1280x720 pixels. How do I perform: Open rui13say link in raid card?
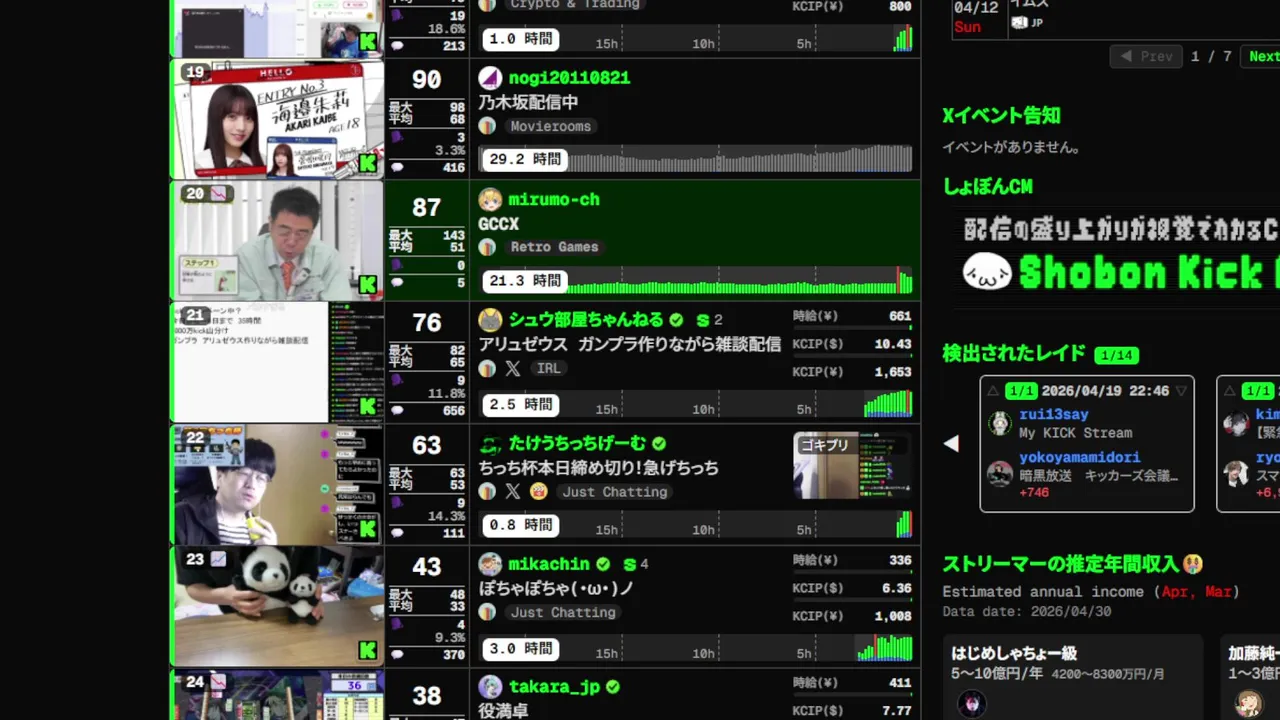(1054, 415)
